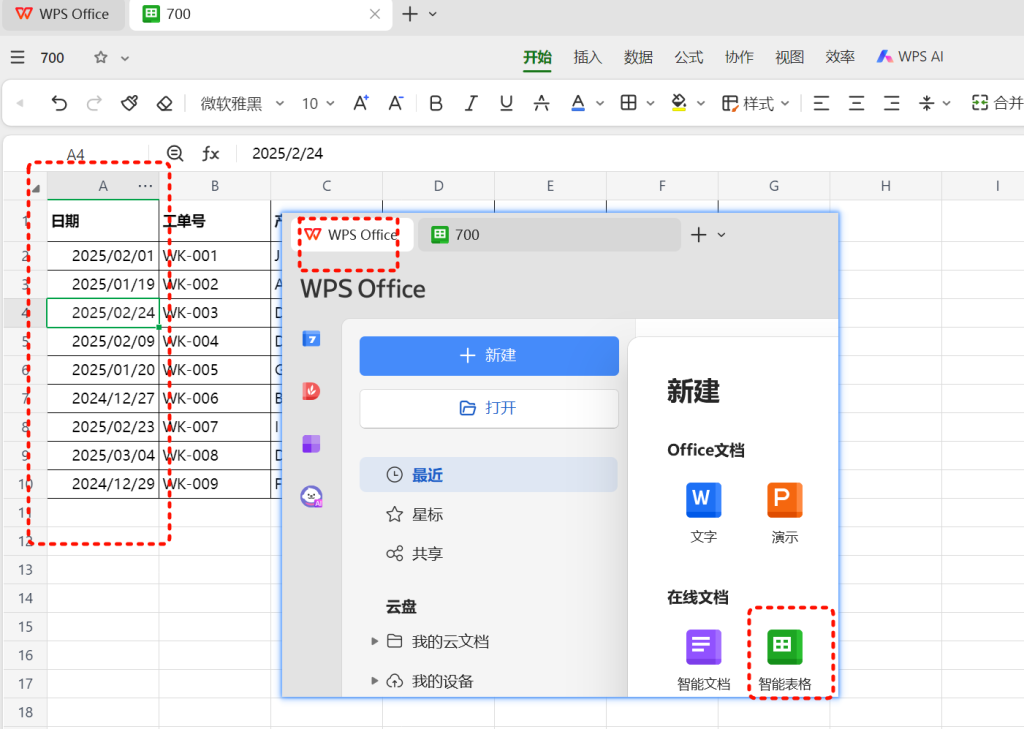The width and height of the screenshot is (1024, 729).
Task: Click the 合并 merge cells button
Action: coord(997,103)
